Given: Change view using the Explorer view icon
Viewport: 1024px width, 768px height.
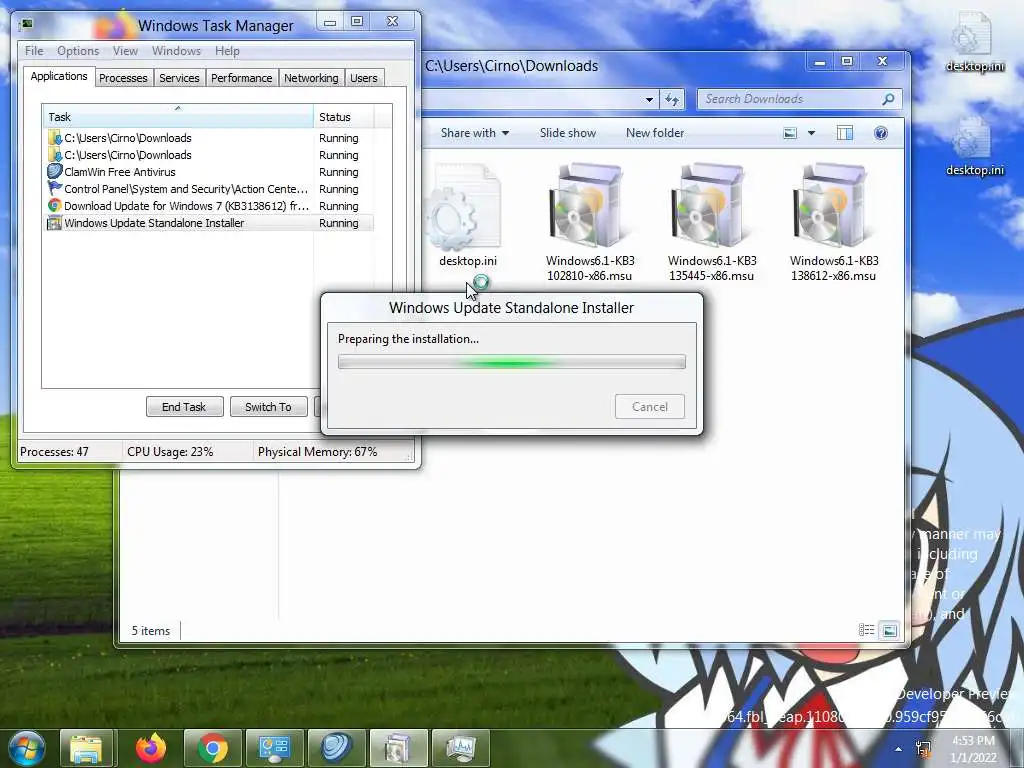Looking at the screenshot, I should (790, 133).
